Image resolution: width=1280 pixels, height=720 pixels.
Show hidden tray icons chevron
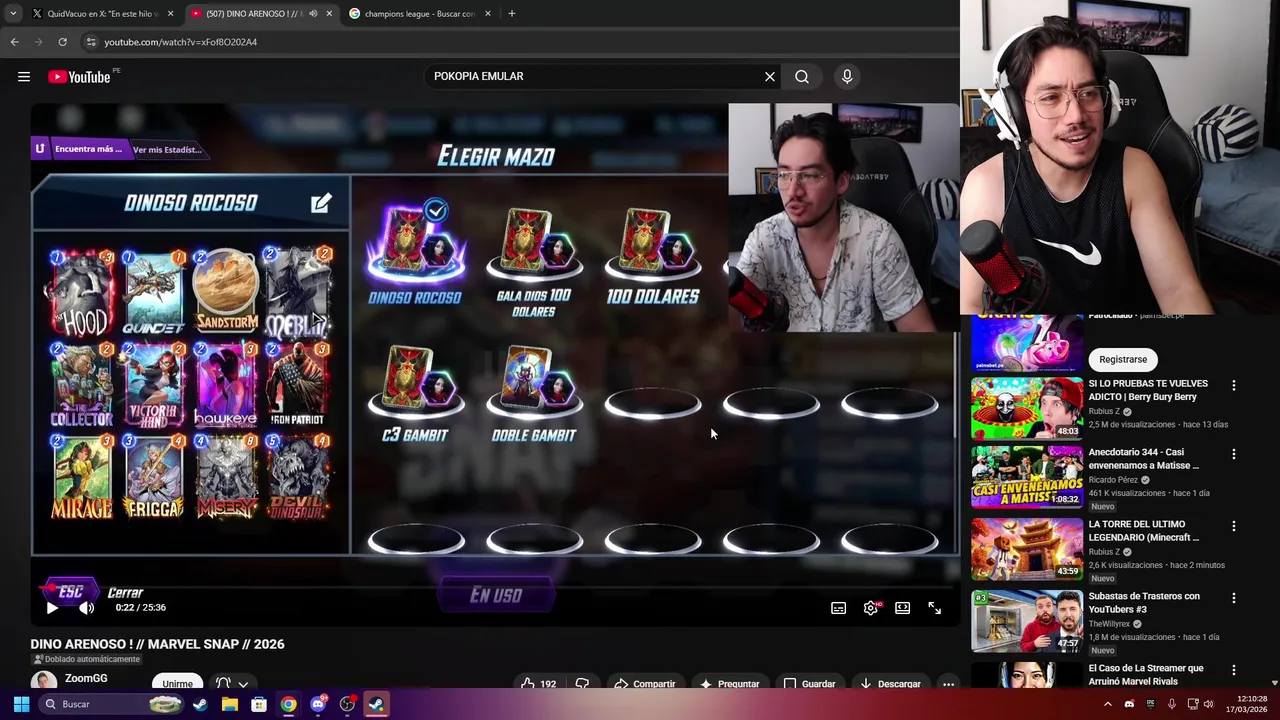click(x=1107, y=704)
